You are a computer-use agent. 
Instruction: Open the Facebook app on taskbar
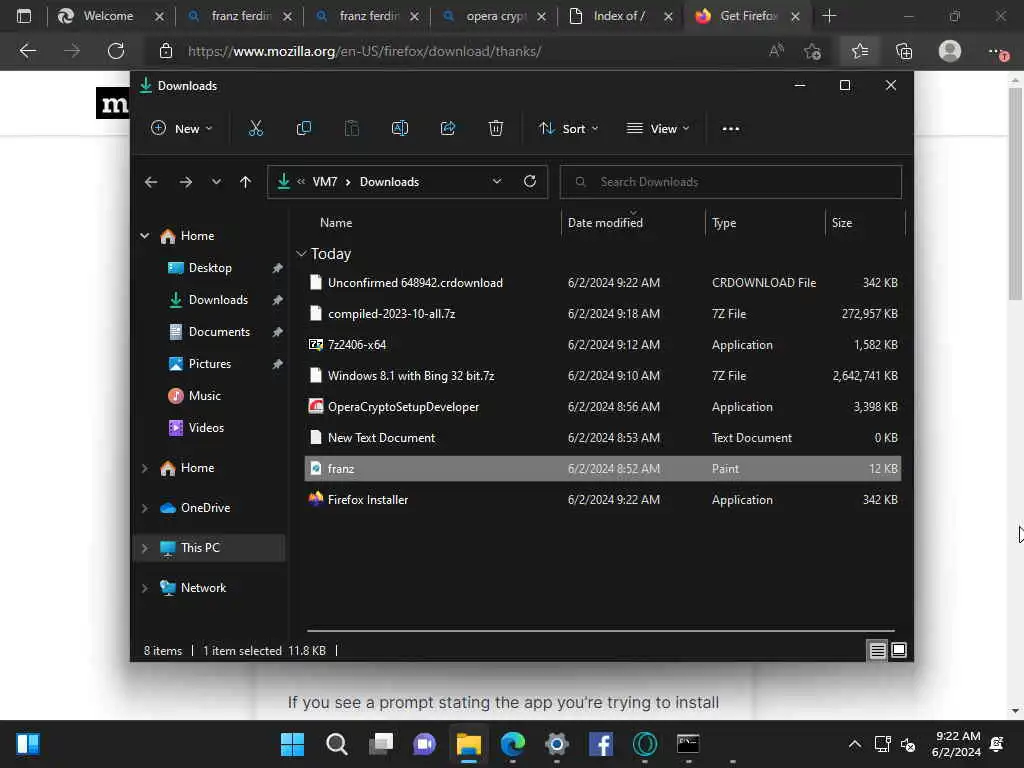tap(601, 744)
